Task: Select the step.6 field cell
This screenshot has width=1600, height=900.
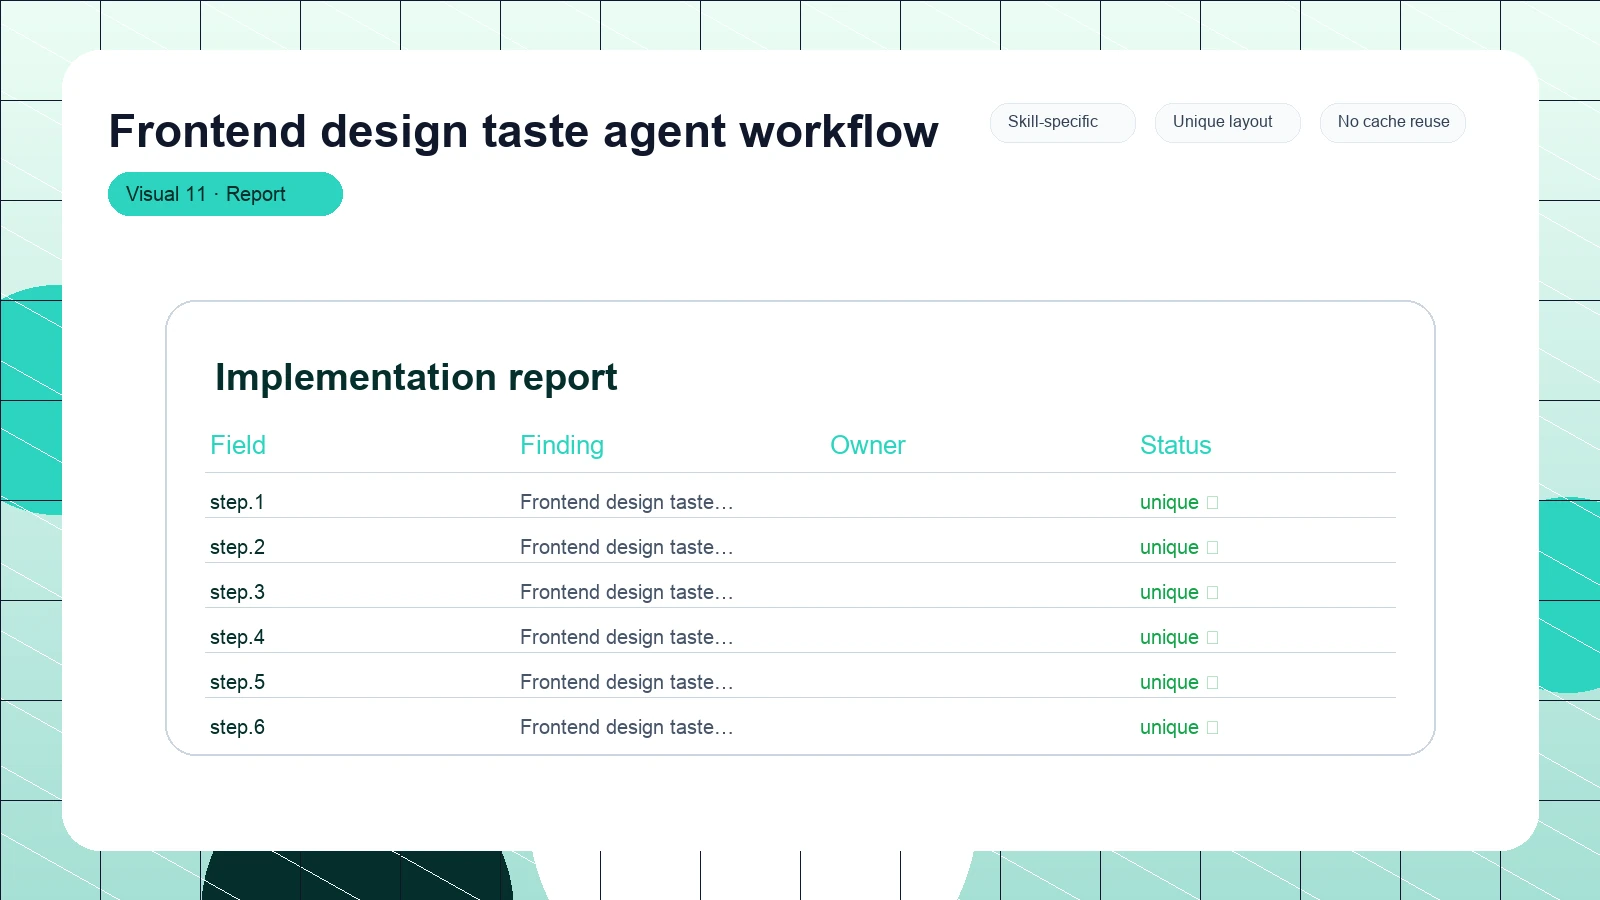Action: [x=237, y=727]
